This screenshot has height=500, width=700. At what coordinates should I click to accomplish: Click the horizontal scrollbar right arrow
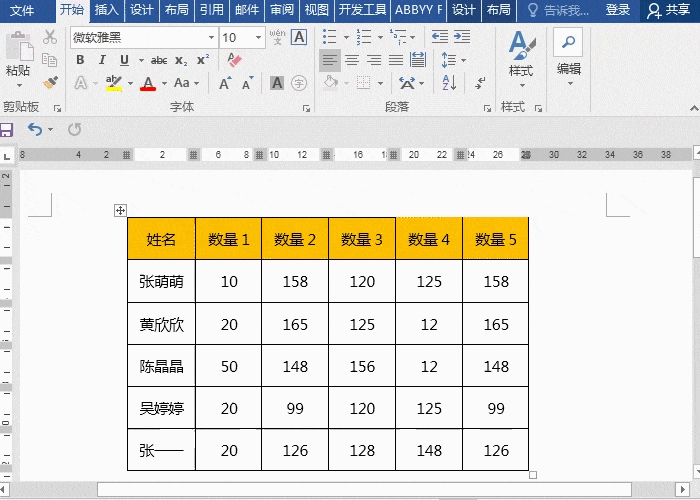[683, 489]
